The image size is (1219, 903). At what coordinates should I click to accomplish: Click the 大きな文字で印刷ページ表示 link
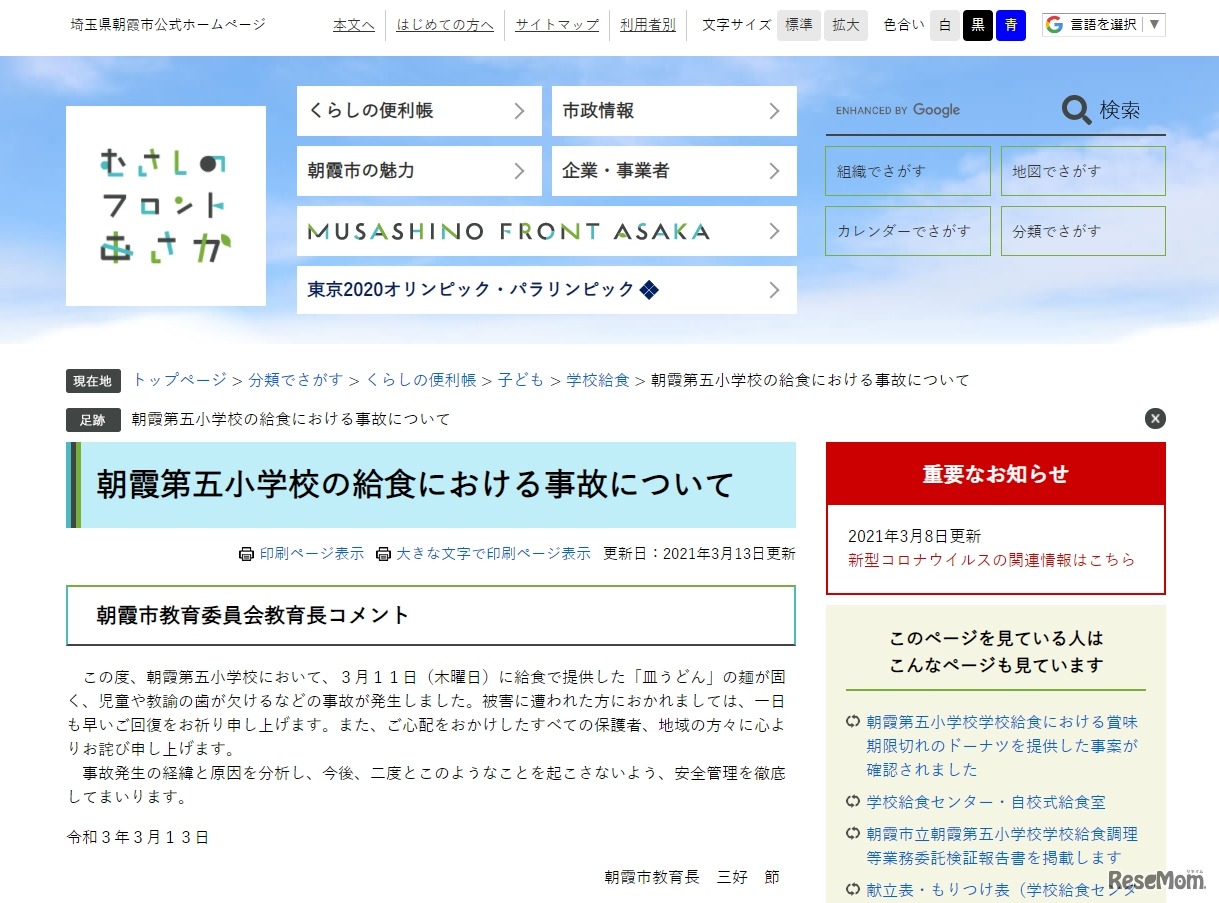click(493, 554)
